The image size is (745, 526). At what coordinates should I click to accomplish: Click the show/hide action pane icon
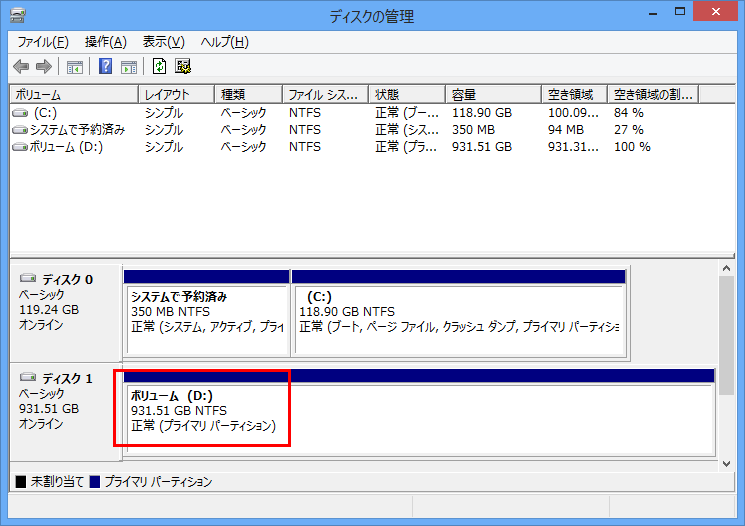click(129, 67)
